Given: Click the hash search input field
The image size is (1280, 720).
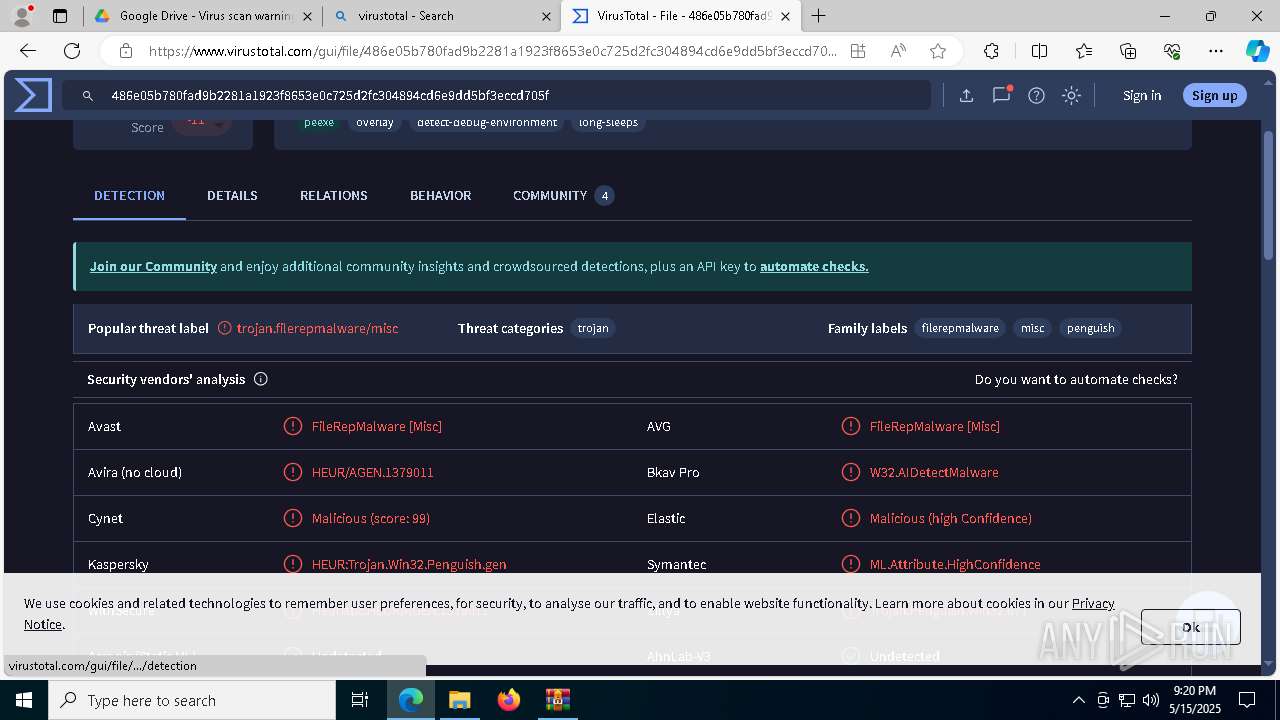Looking at the screenshot, I should tap(497, 95).
